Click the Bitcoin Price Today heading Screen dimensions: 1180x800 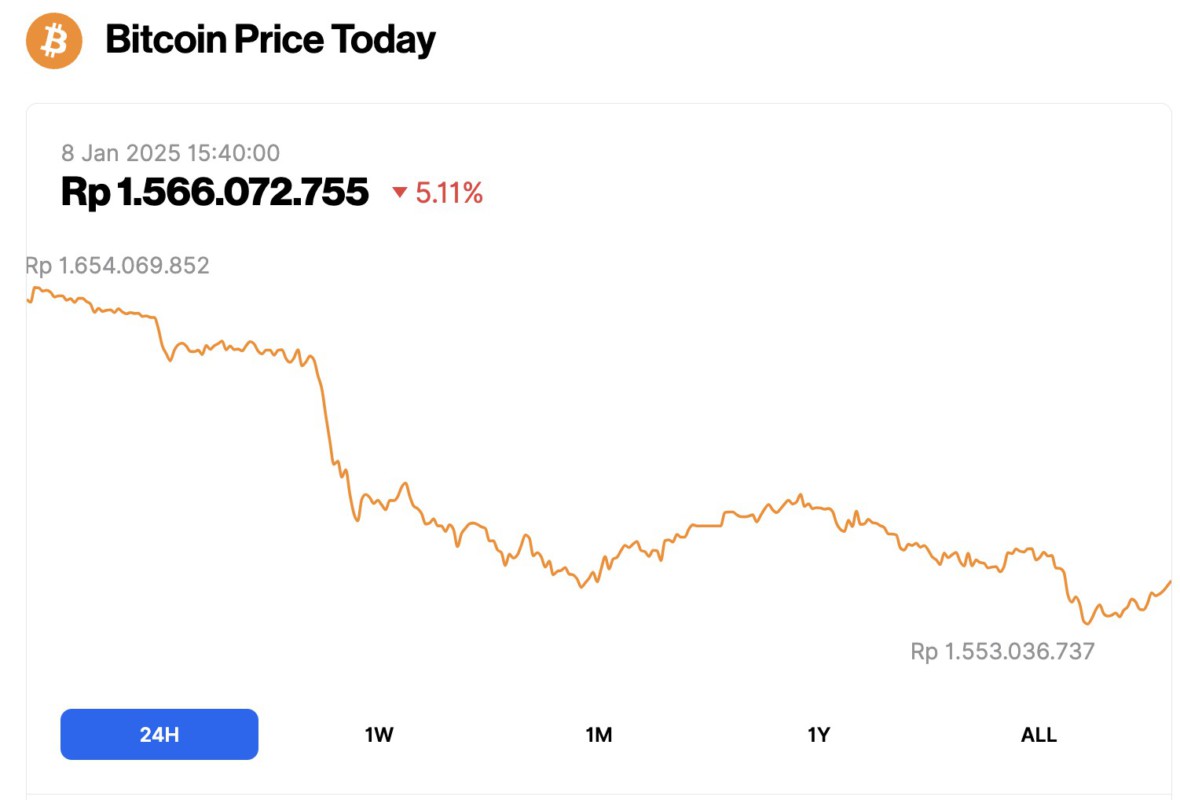coord(270,40)
